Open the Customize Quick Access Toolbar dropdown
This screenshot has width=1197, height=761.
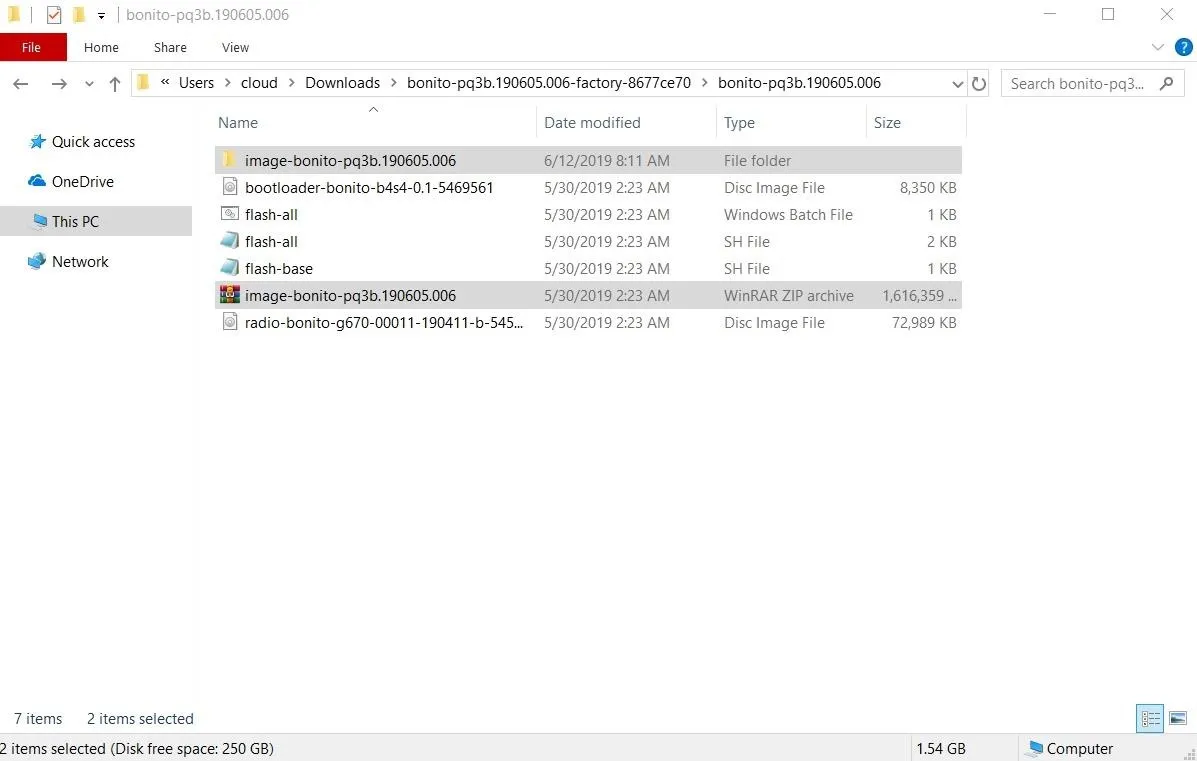[101, 15]
